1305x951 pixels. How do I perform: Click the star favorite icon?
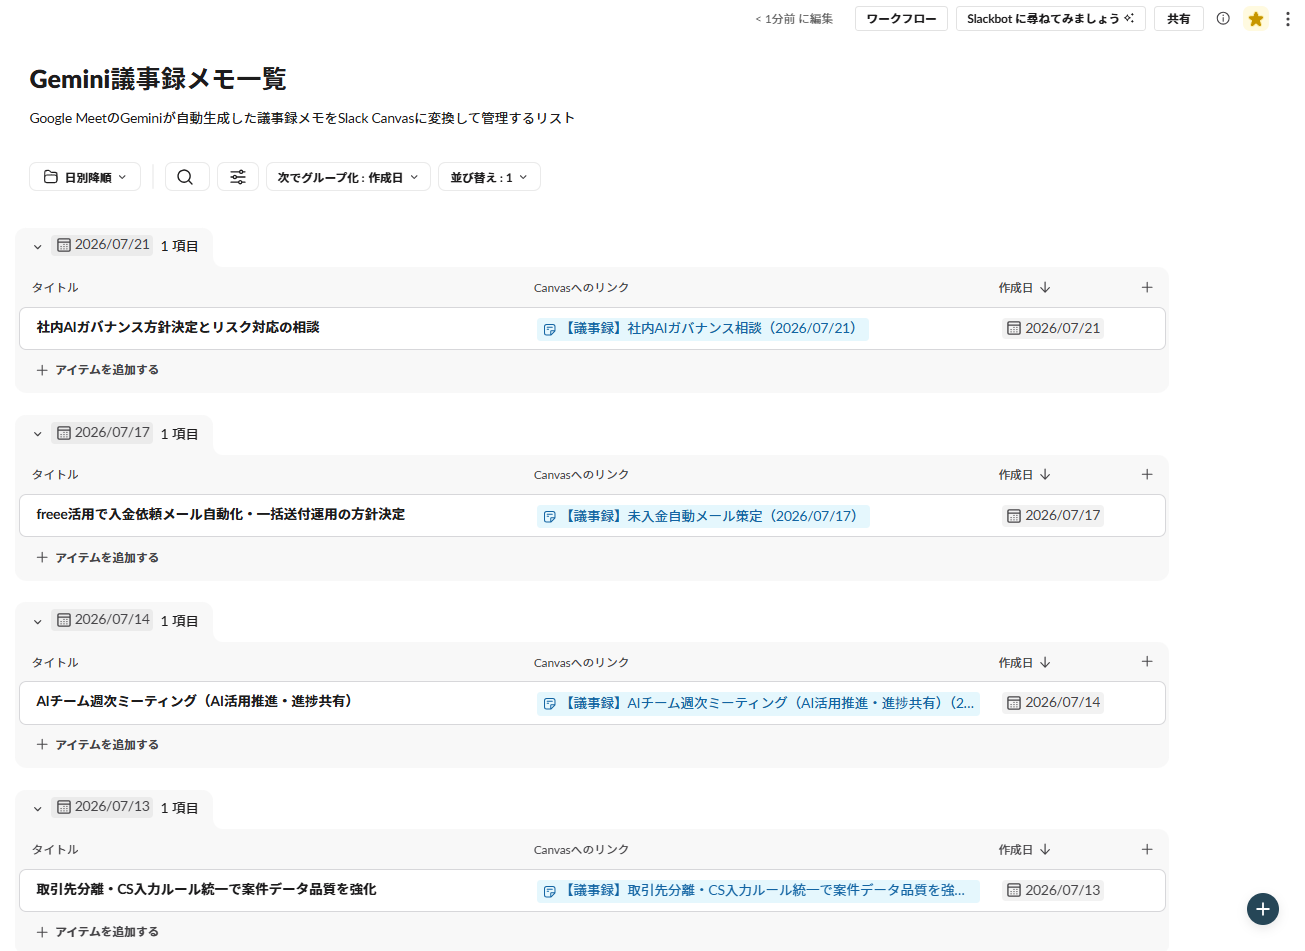pyautogui.click(x=1256, y=19)
